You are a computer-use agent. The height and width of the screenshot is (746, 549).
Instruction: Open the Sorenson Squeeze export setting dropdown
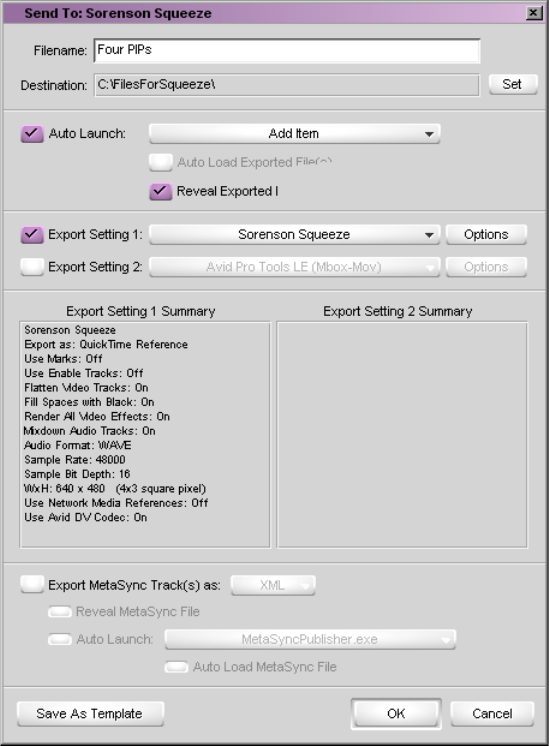[294, 235]
